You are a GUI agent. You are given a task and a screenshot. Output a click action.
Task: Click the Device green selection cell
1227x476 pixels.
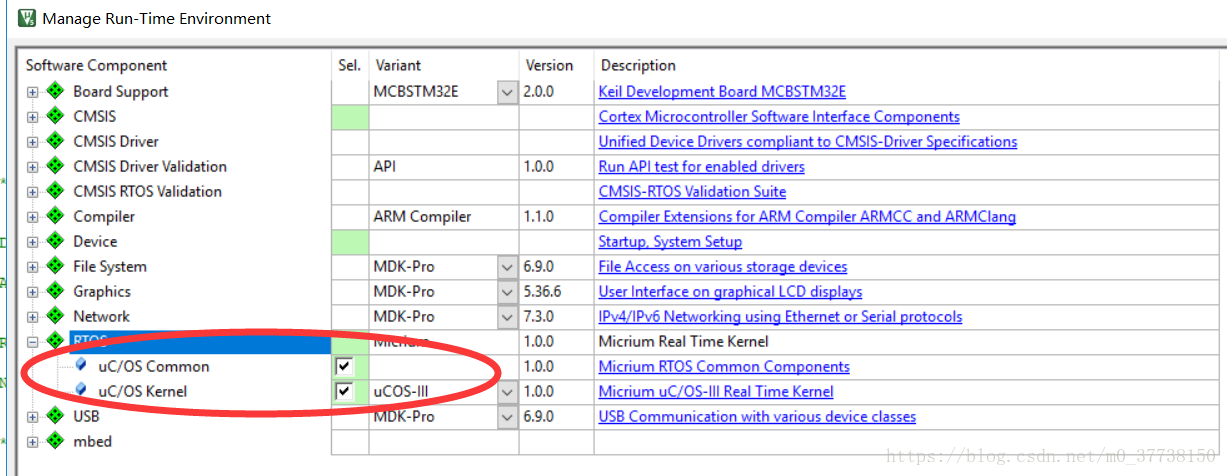[x=350, y=242]
